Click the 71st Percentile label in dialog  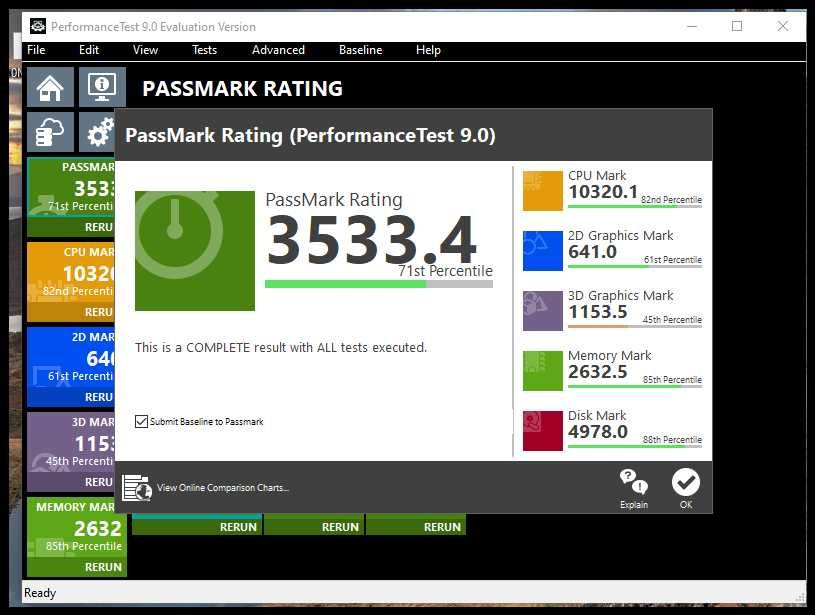point(445,271)
